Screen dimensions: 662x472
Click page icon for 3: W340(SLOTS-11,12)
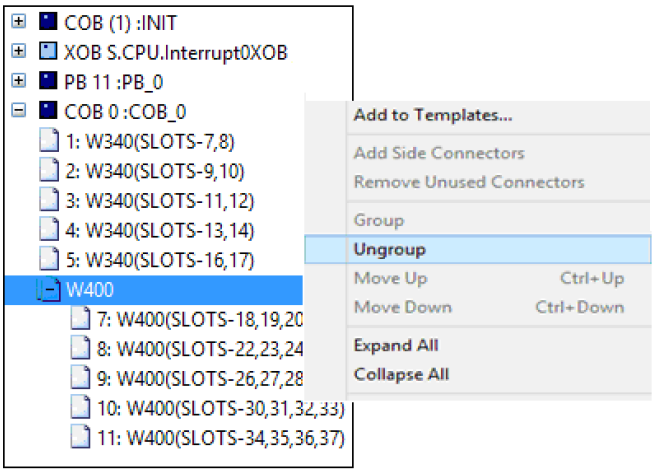click(49, 200)
